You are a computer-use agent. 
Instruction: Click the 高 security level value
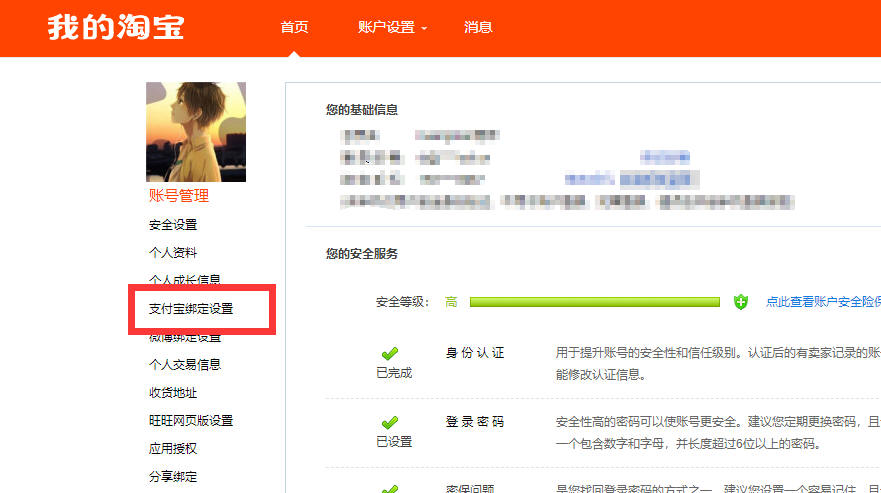click(x=451, y=302)
